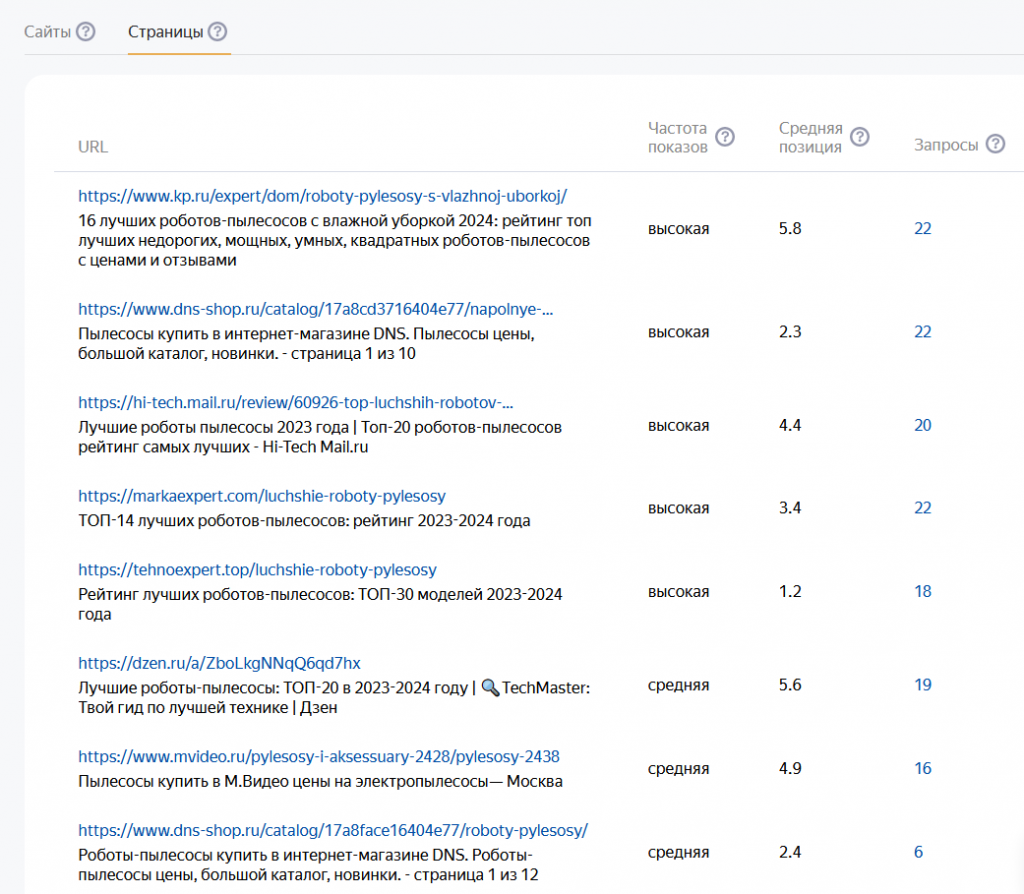Click the 'ТОП-14 лучших роботов-пылесосов' title
The height and width of the screenshot is (894, 1024).
pos(304,520)
